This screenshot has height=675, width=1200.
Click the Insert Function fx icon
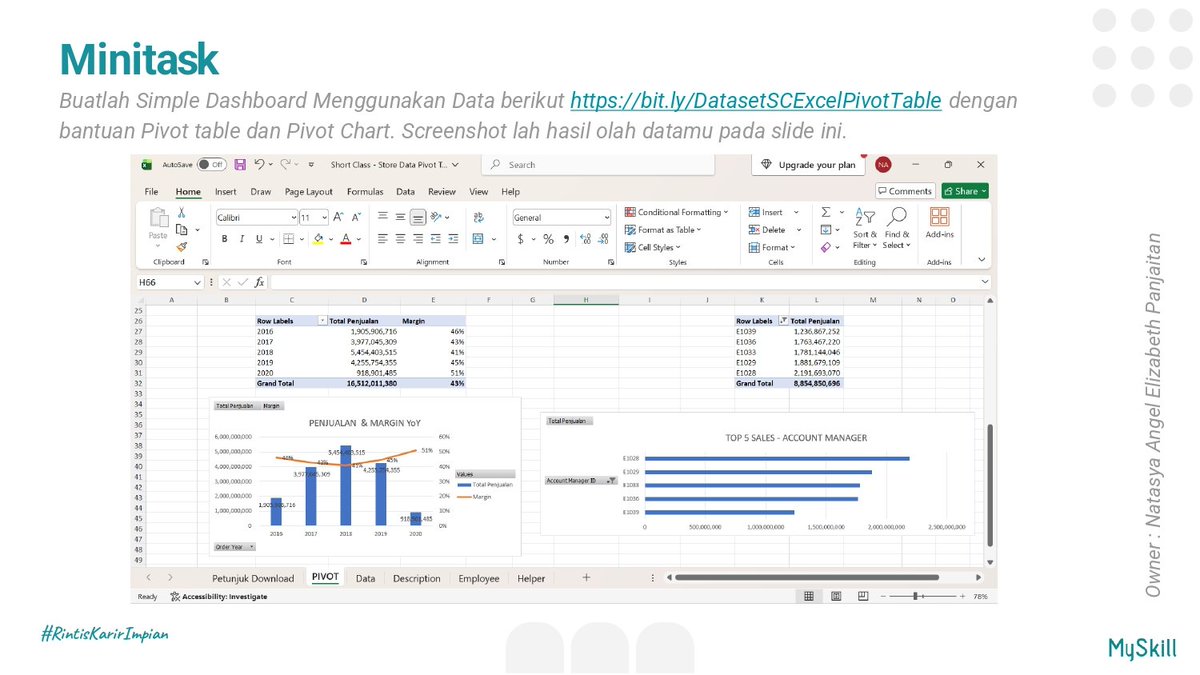(x=259, y=283)
